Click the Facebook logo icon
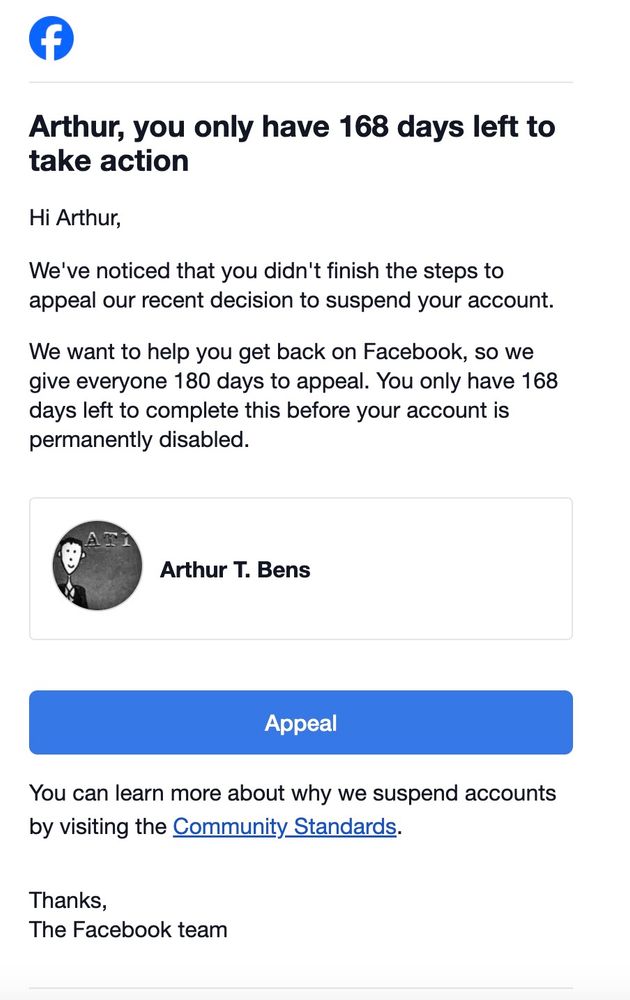The height and width of the screenshot is (1000, 630). point(51,38)
